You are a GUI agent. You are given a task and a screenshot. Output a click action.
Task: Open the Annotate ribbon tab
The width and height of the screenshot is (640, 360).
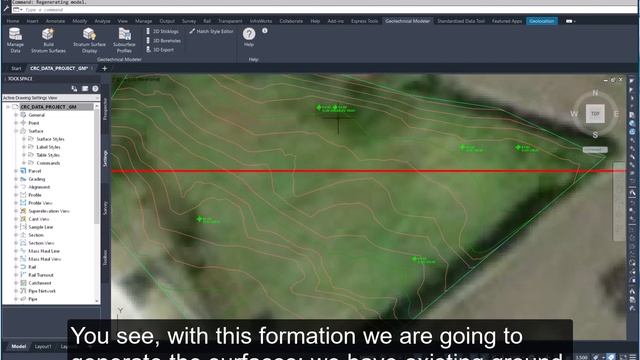pos(55,21)
